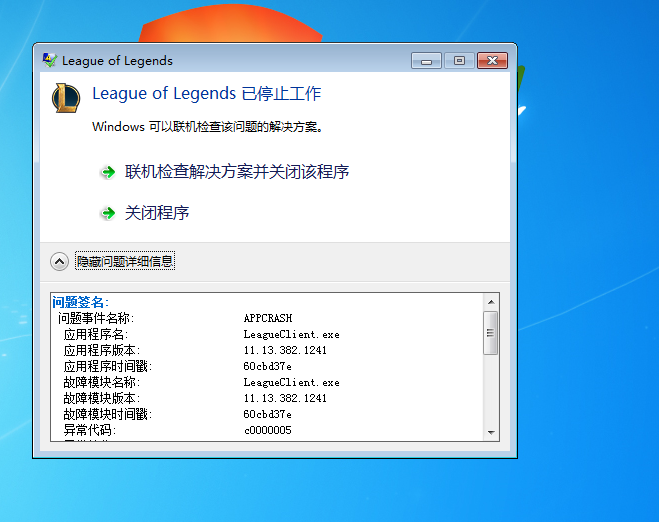Click the Windows 可以联机检查该问题的解决方案 message
The image size is (659, 522).
tap(208, 127)
